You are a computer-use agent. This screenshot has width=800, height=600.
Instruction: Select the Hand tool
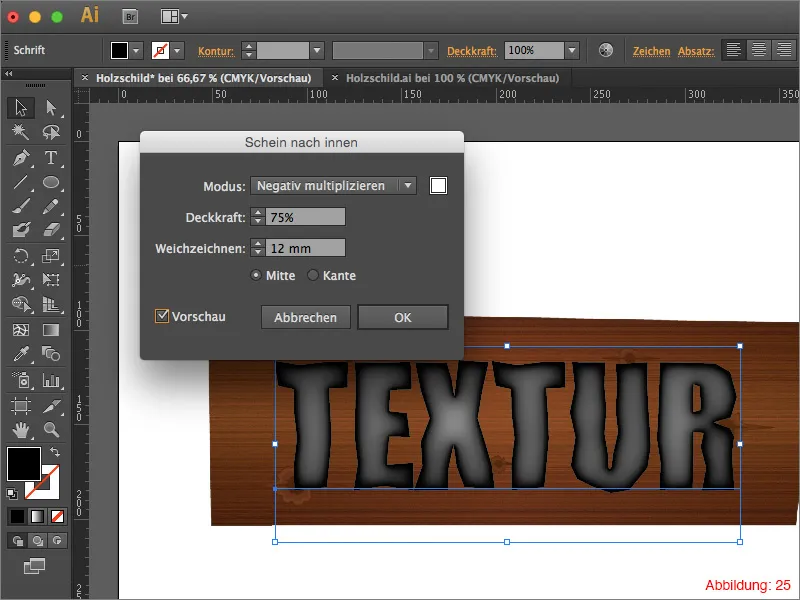[21, 430]
